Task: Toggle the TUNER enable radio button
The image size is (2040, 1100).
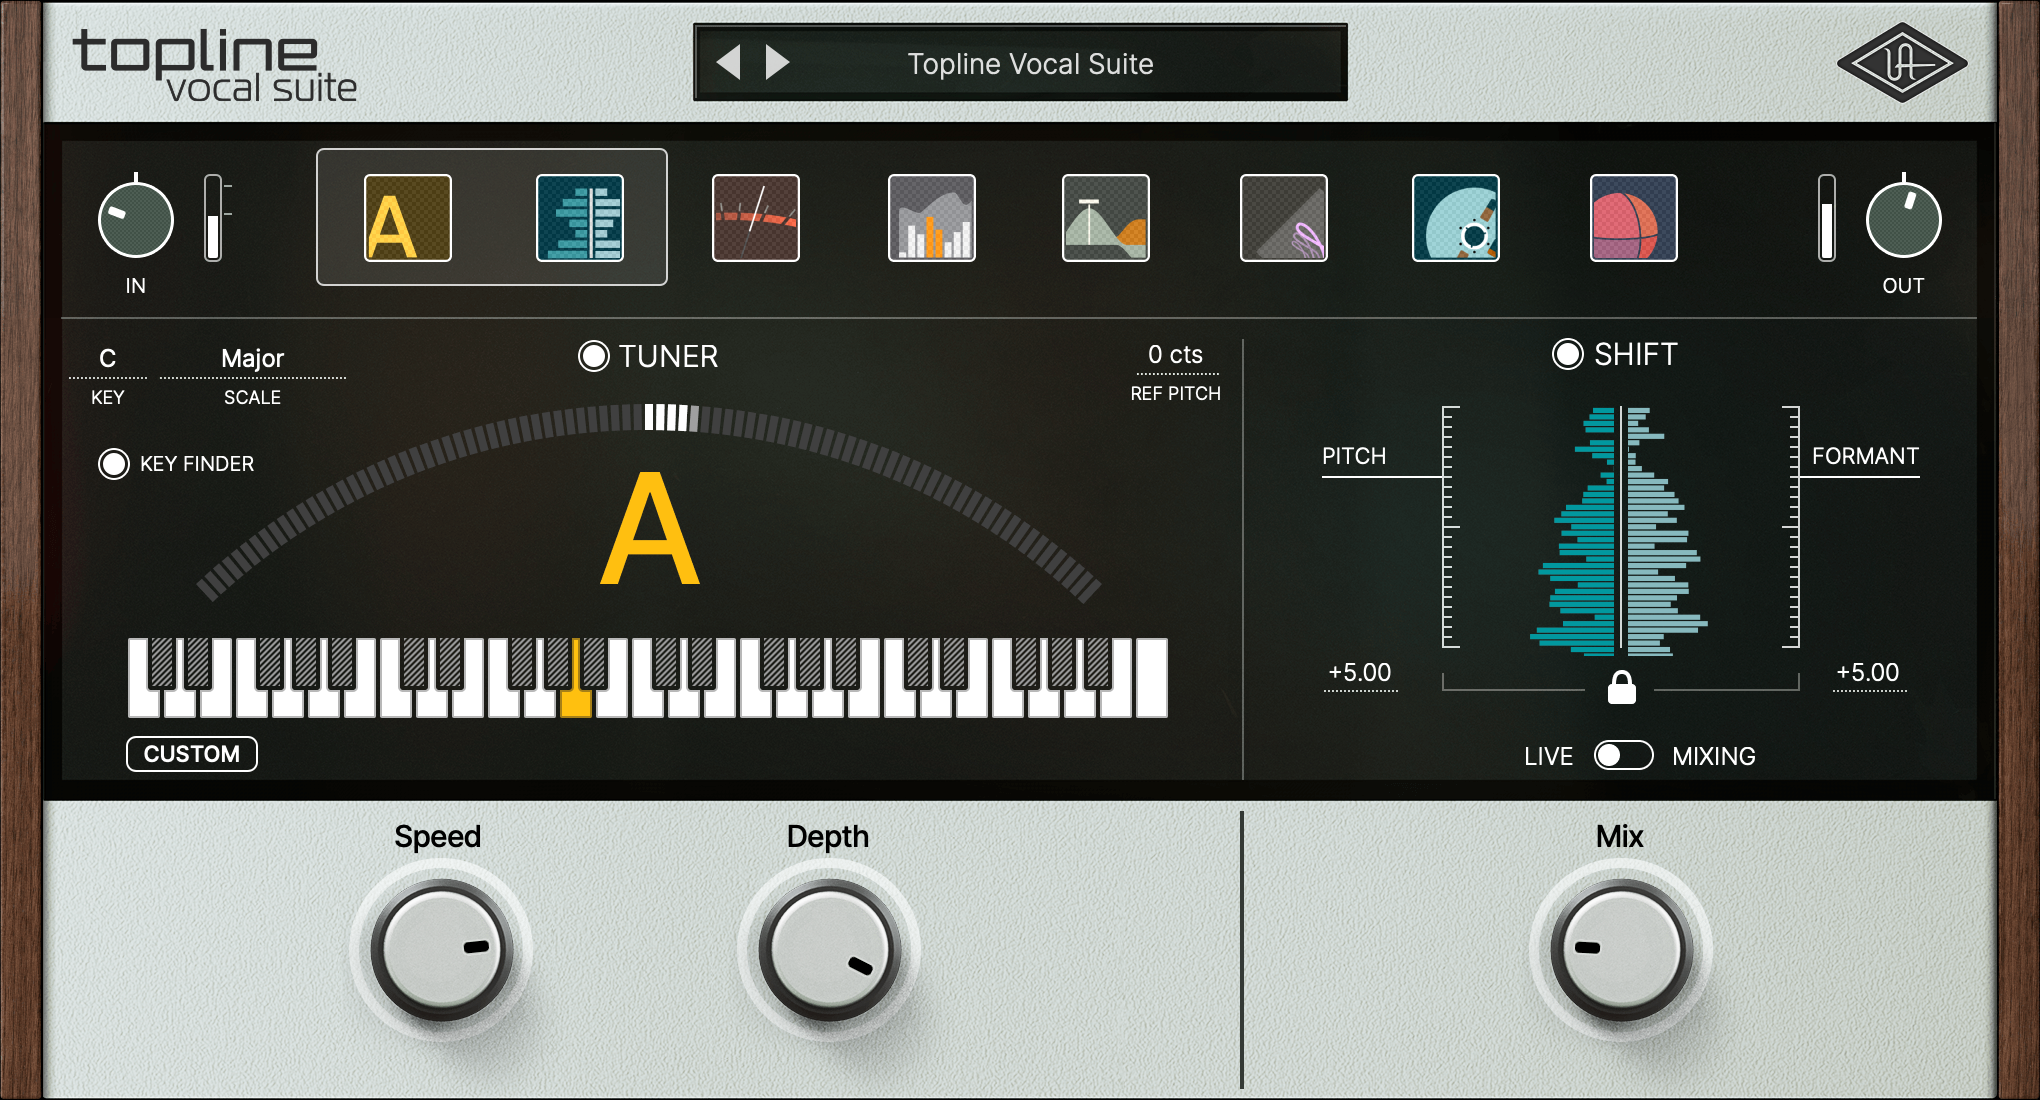Action: (593, 355)
